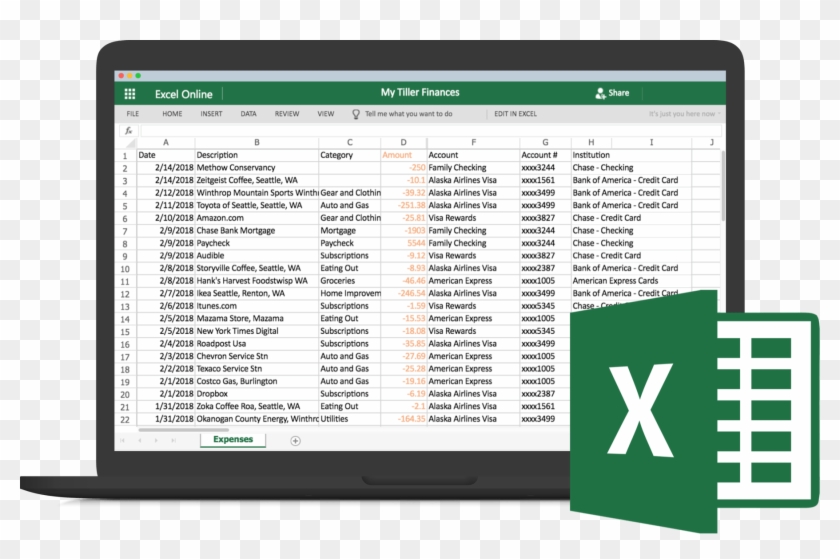Screen dimensions: 840x559
Task: Click the horizontal scrollbar thumb
Action: coord(183,429)
